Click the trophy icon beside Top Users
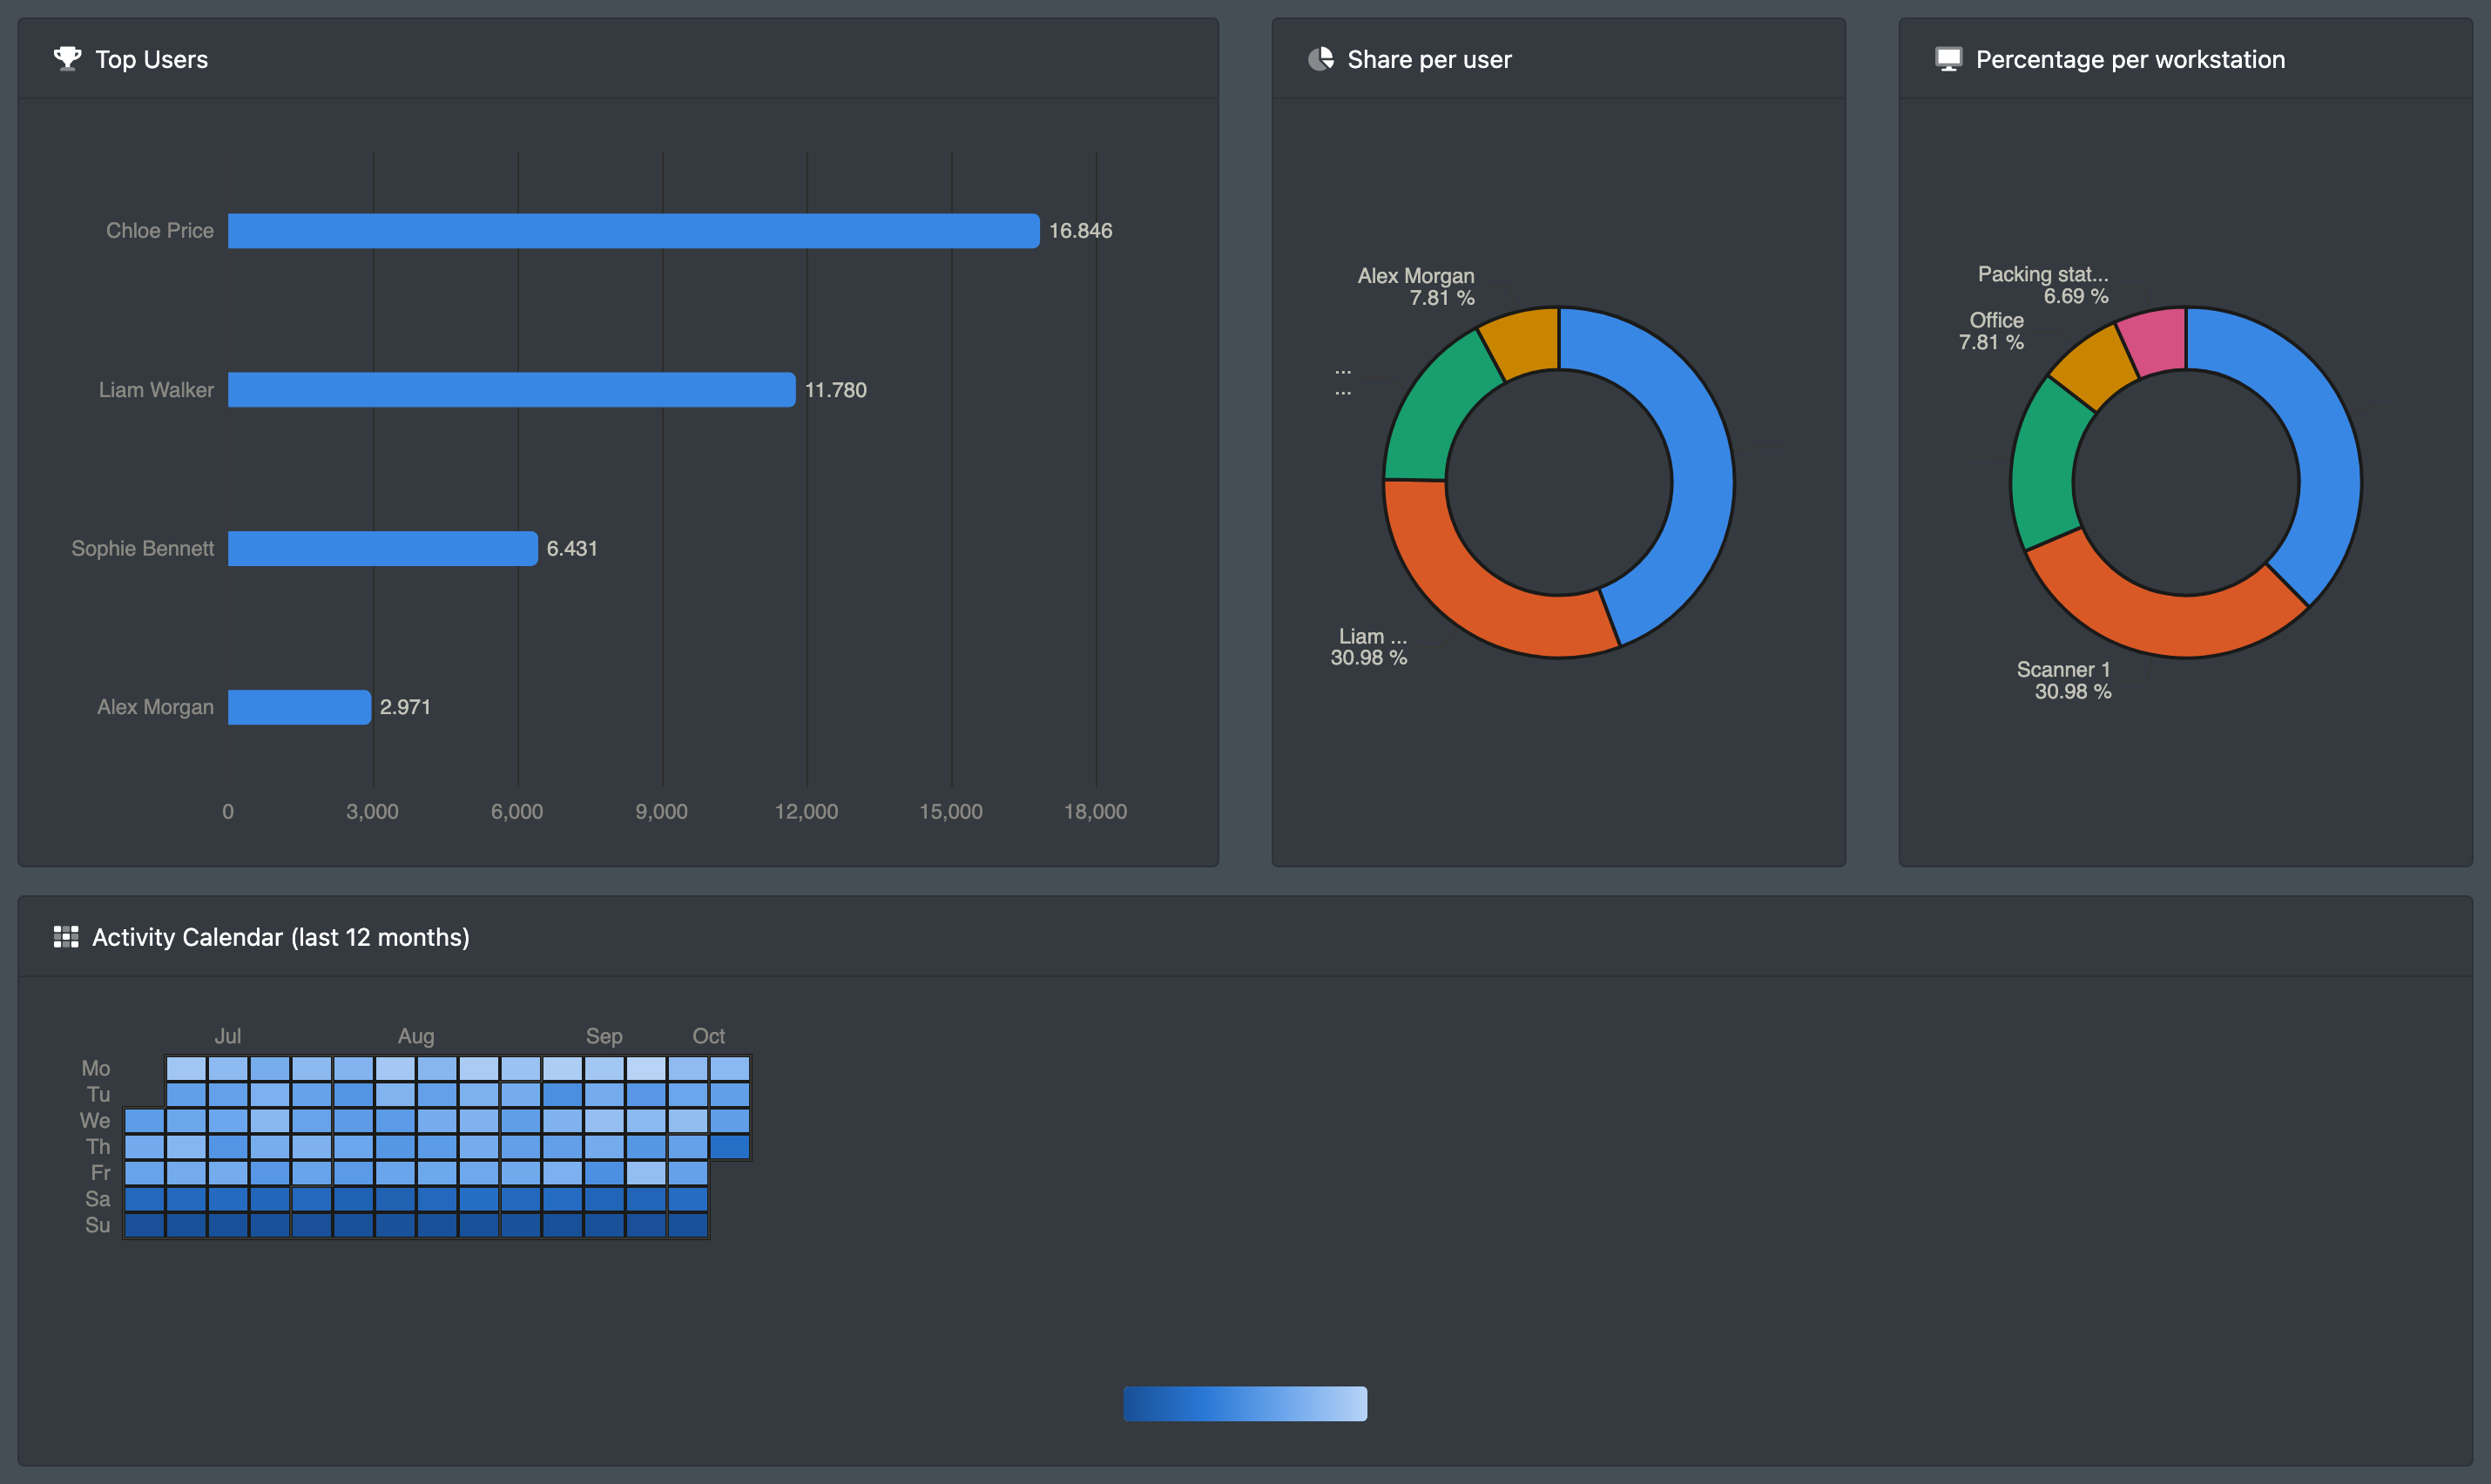The image size is (2491, 1484). pos(67,59)
